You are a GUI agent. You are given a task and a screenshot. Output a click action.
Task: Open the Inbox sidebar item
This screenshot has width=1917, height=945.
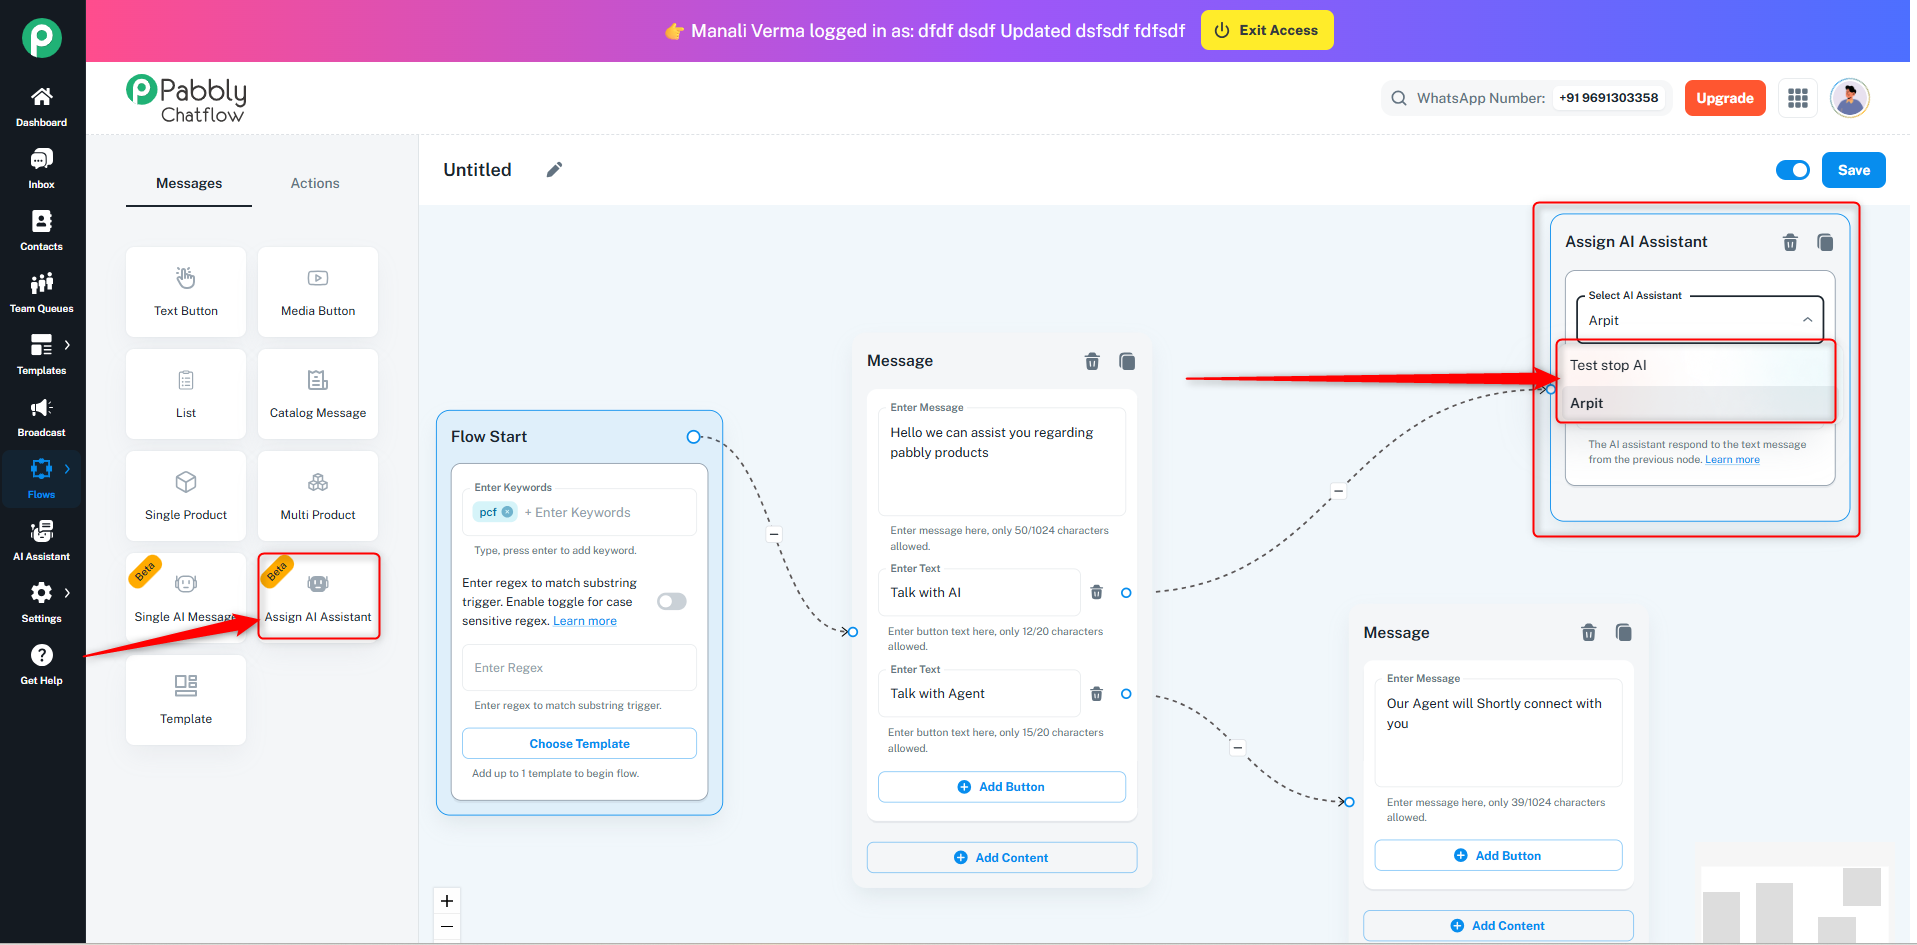(x=41, y=169)
